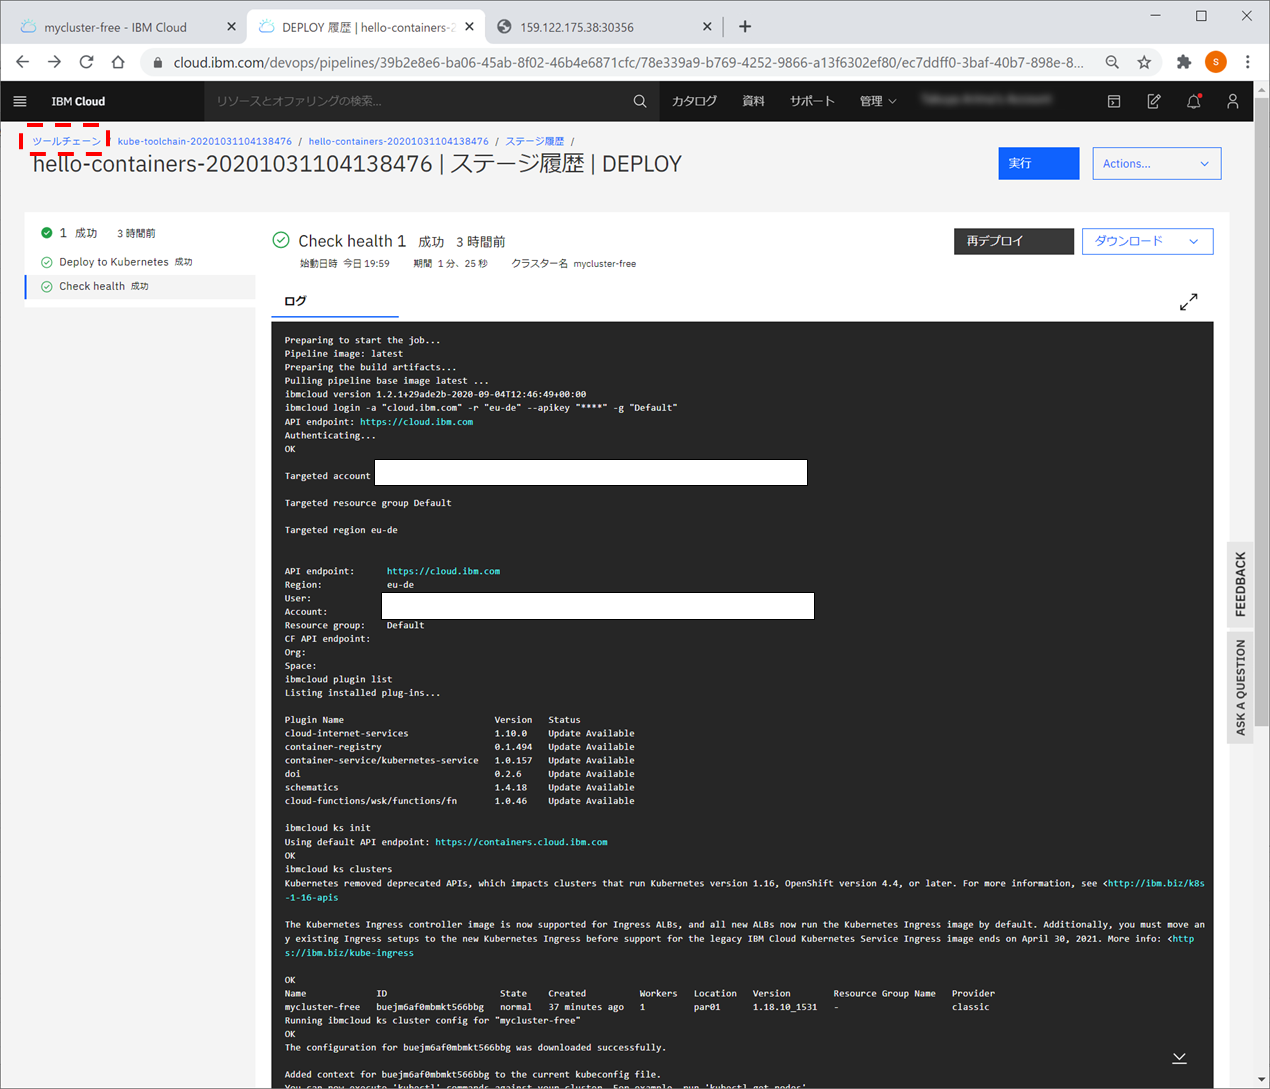This screenshot has height=1089, width=1270.
Task: Jump to log bottom arrow icon
Action: coord(1179,1058)
